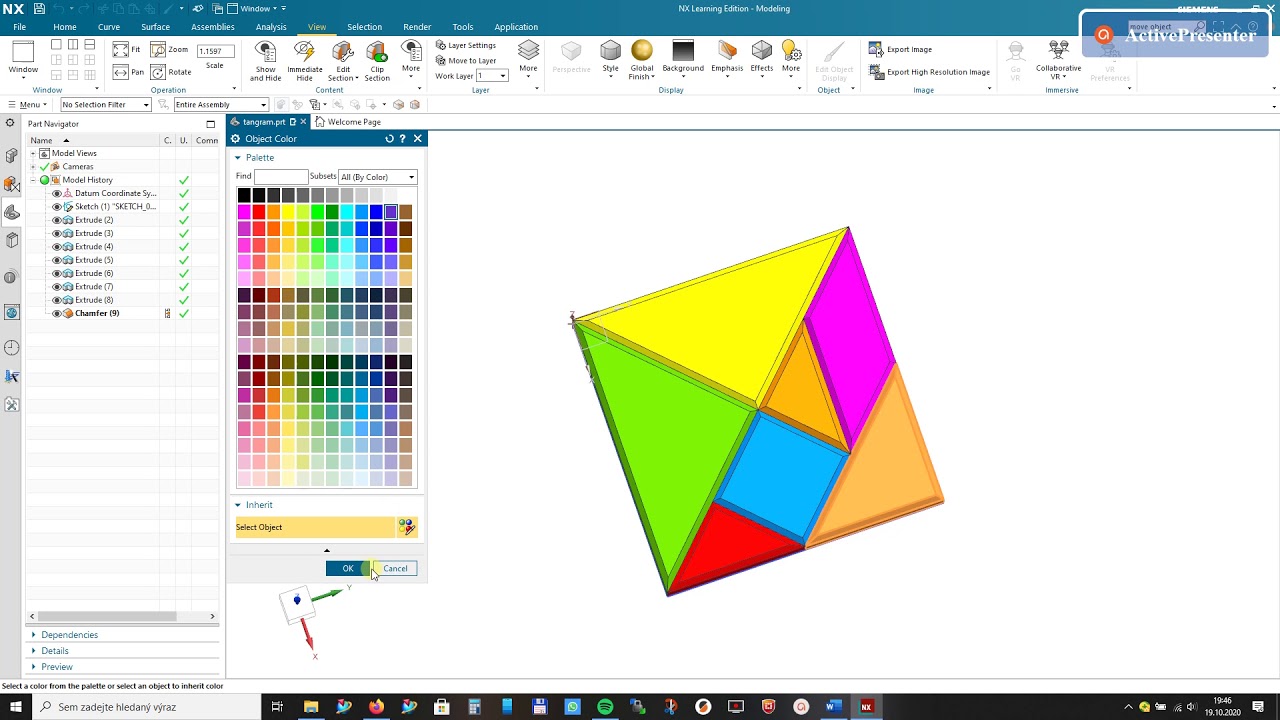This screenshot has height=720, width=1280.
Task: Open the Global Finish sphere icon
Action: 642,60
